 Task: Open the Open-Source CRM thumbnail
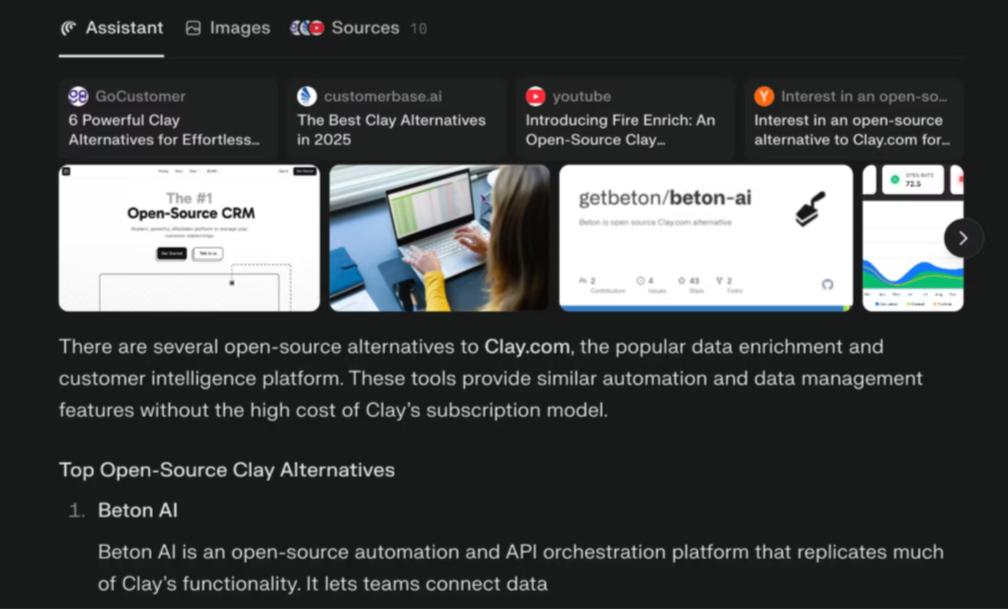[x=189, y=237]
